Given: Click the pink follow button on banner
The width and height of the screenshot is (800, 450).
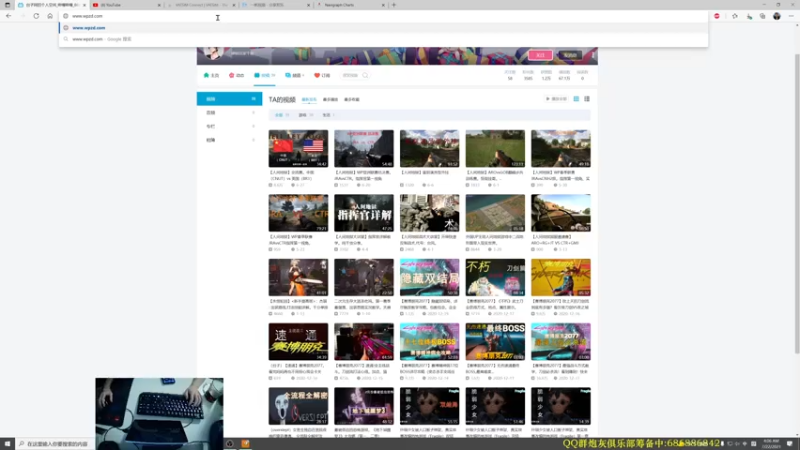Looking at the screenshot, I should point(540,55).
